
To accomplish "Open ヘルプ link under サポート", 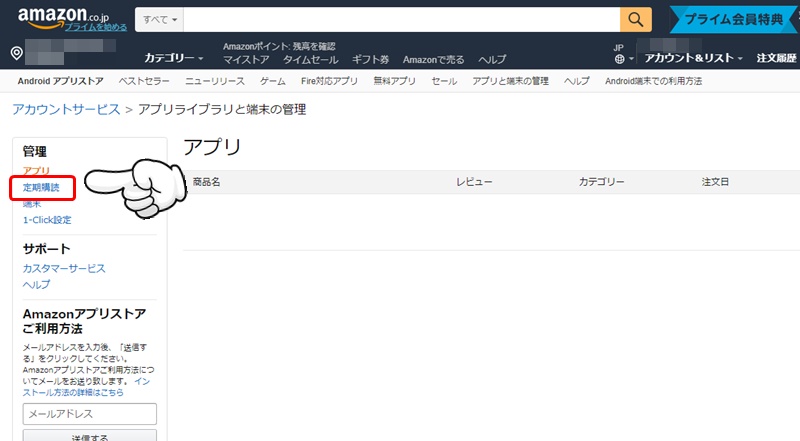I will pyautogui.click(x=36, y=284).
